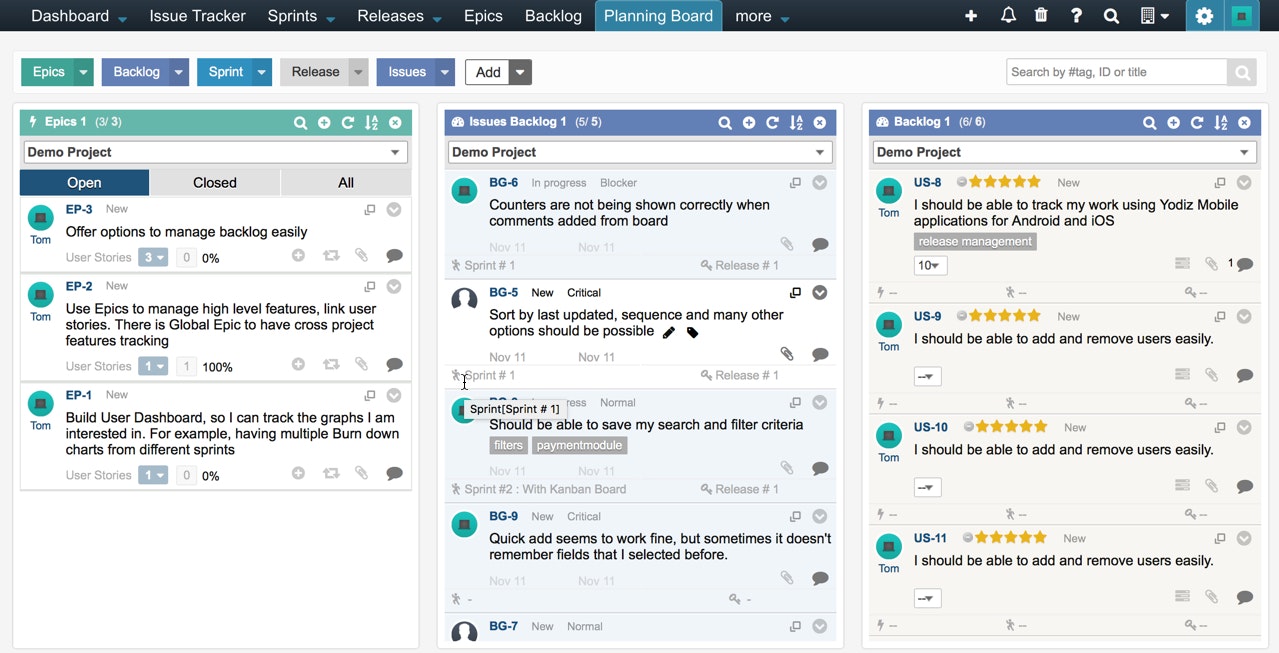Open the Demo Project dropdown in Epics panel

pos(215,152)
